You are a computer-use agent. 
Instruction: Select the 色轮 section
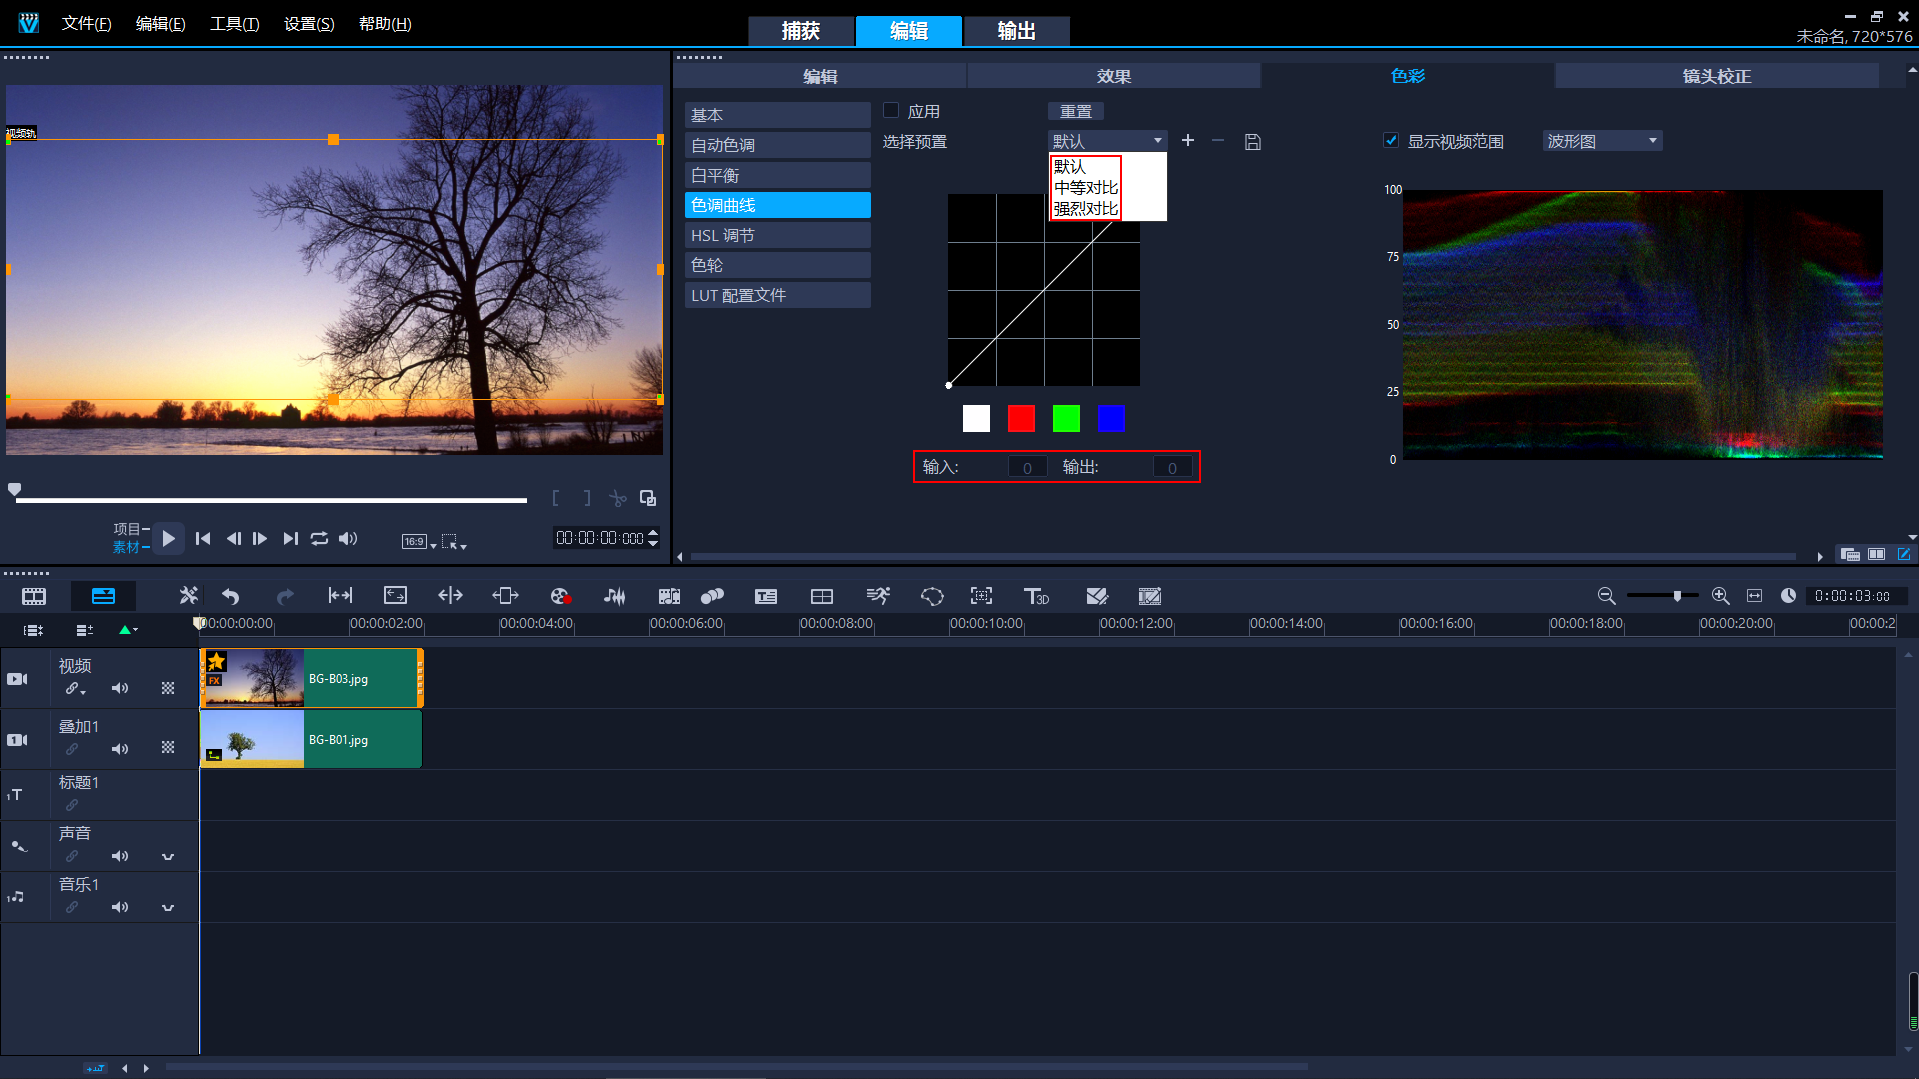coord(777,265)
